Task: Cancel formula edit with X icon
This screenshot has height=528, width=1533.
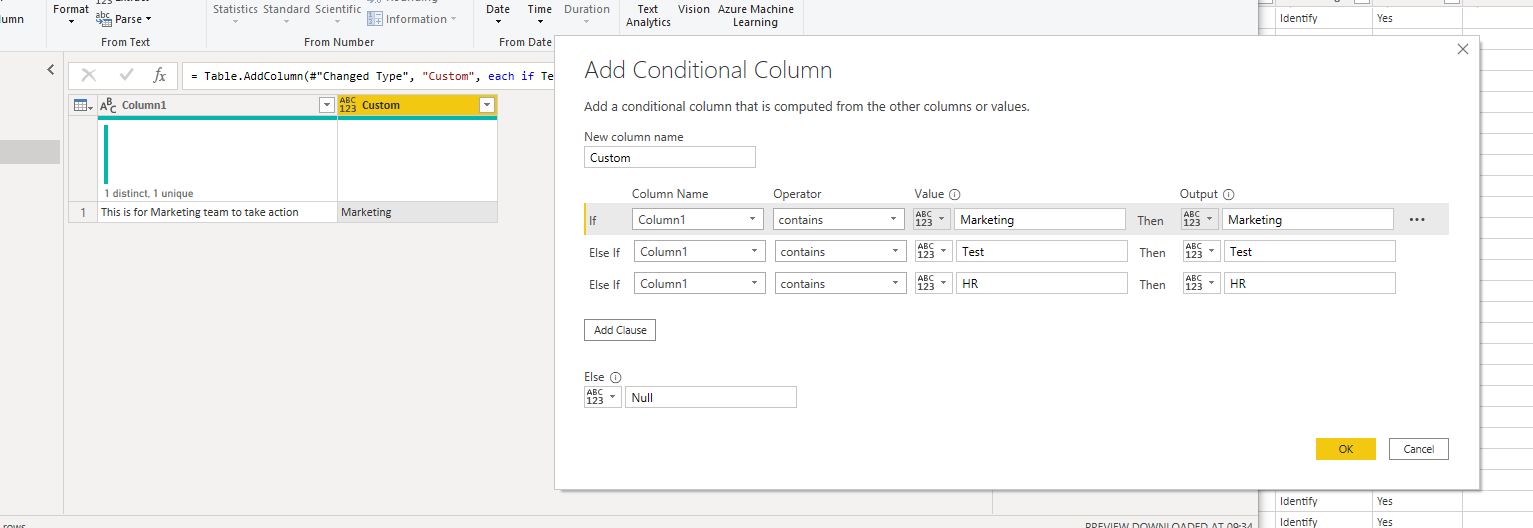Action: coord(89,75)
